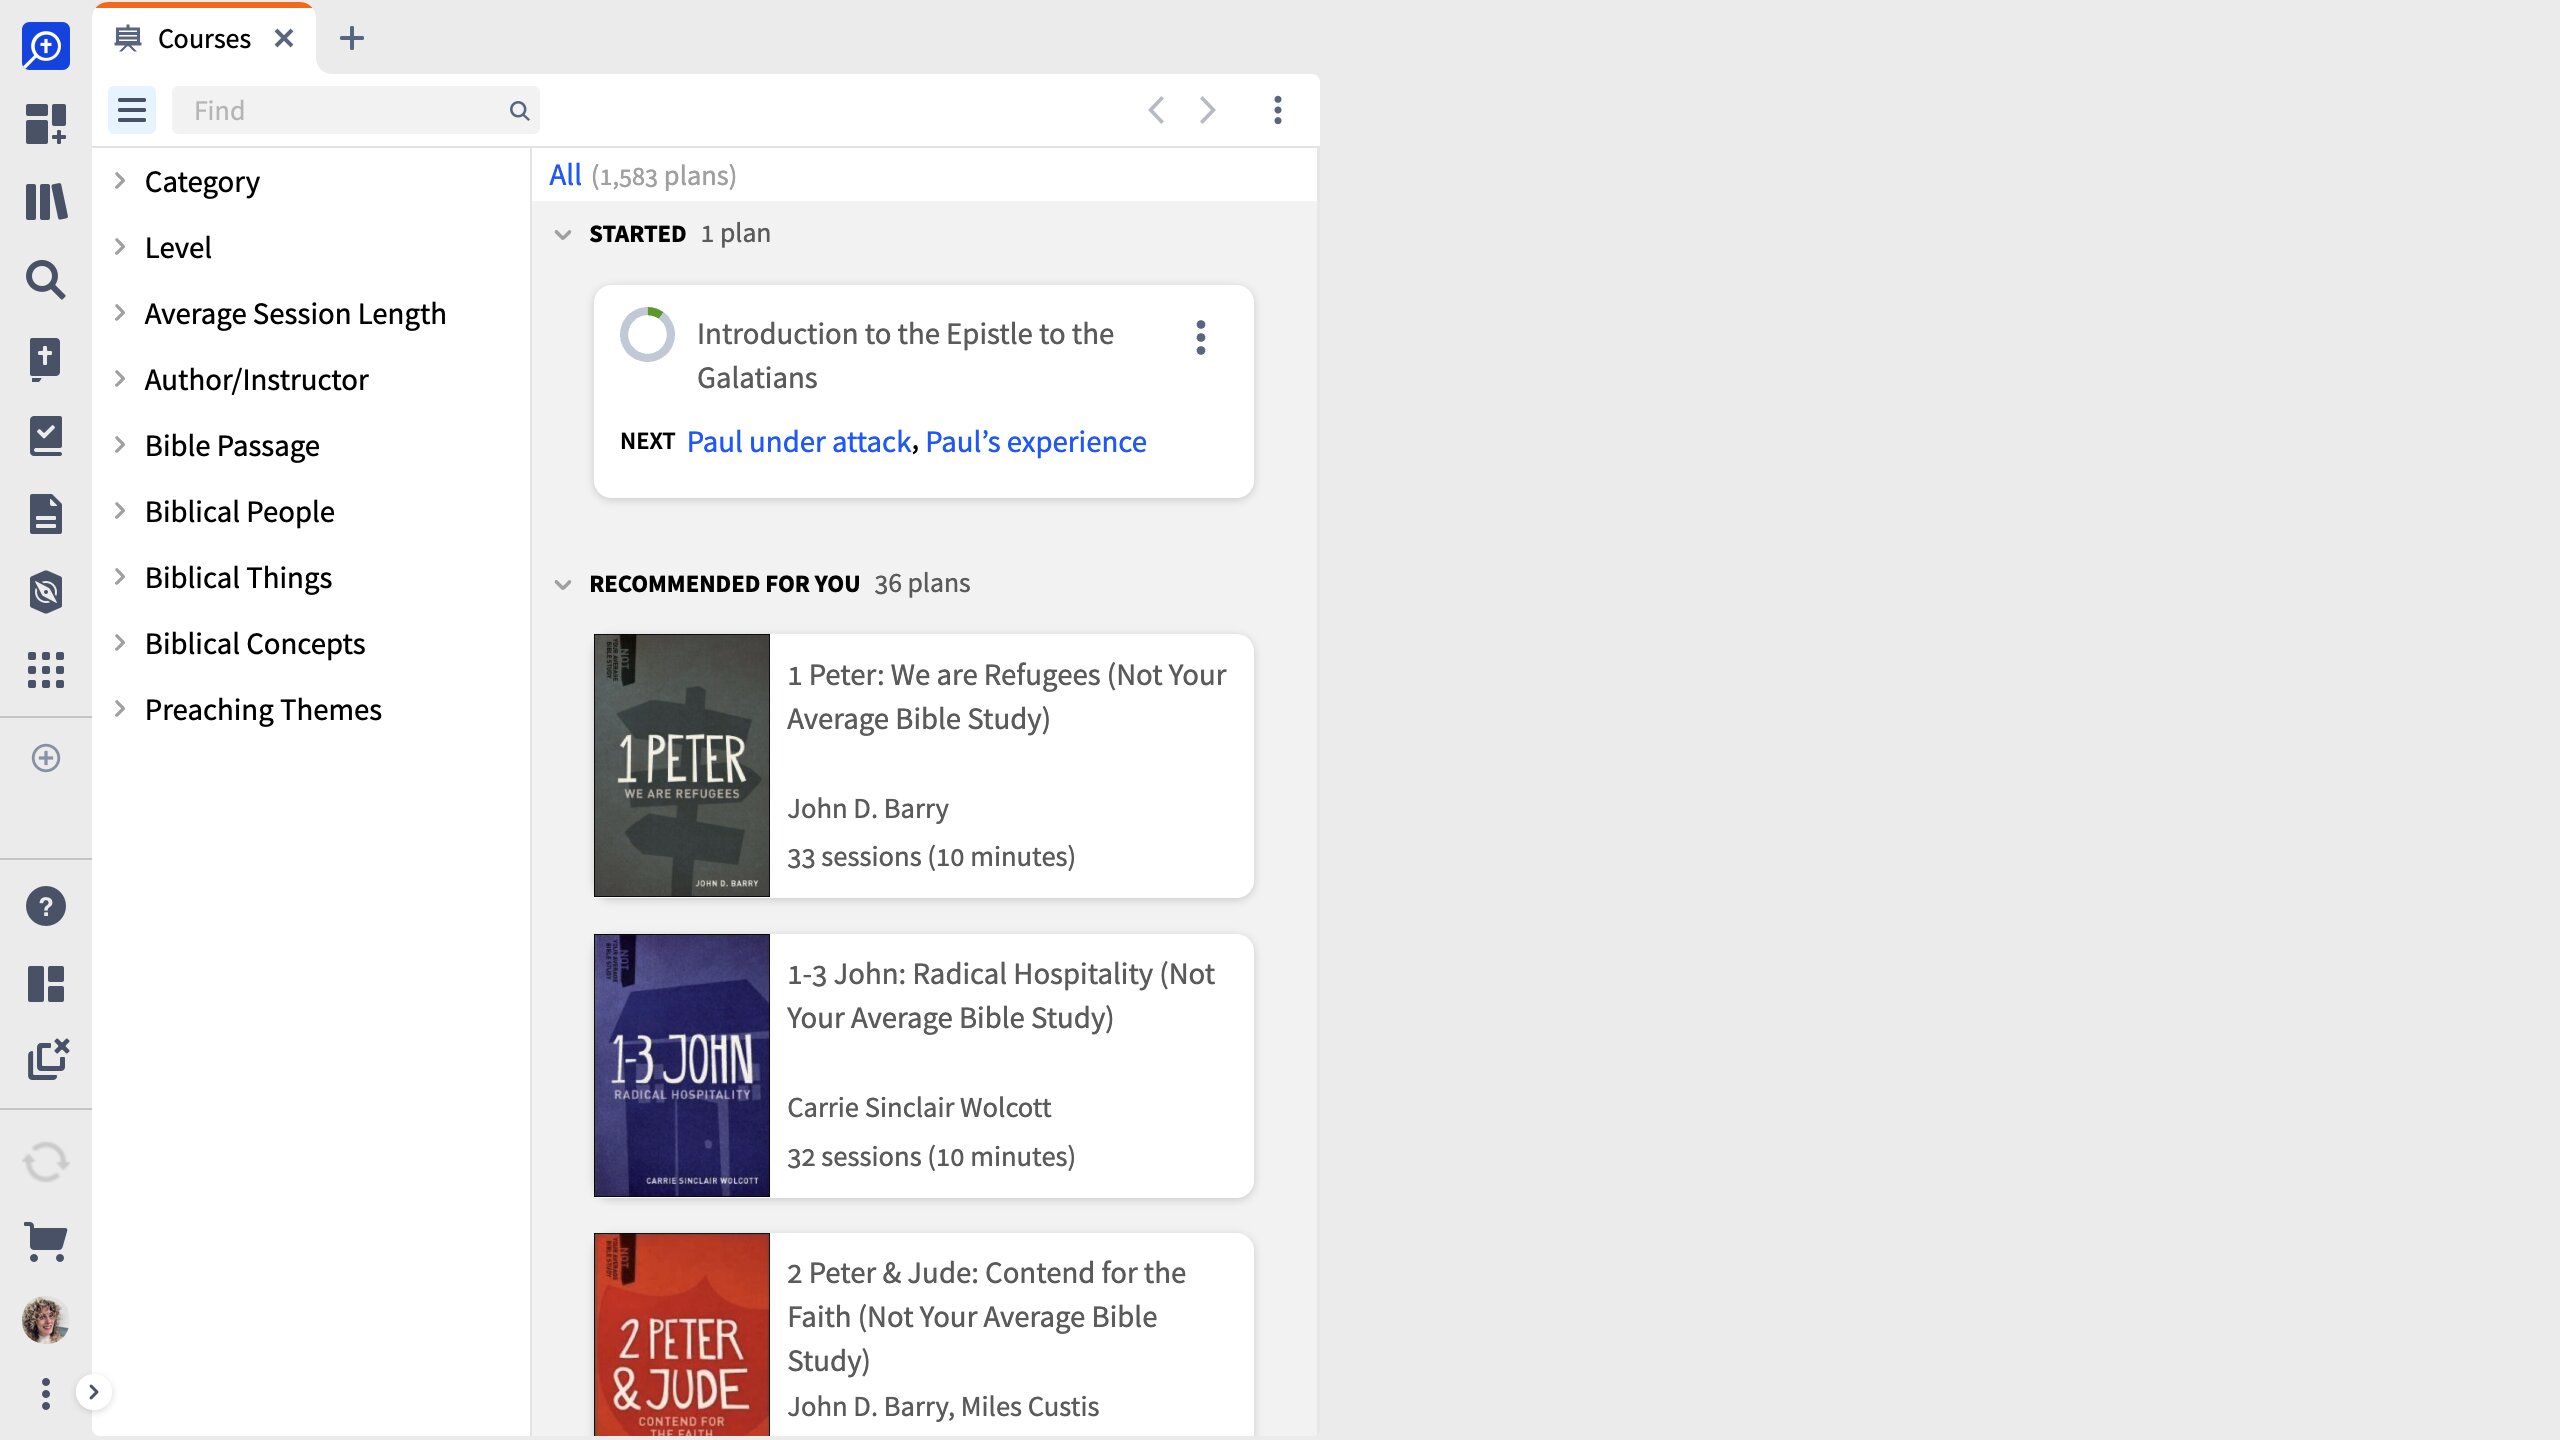Open the Paul under attack link

pos(799,441)
